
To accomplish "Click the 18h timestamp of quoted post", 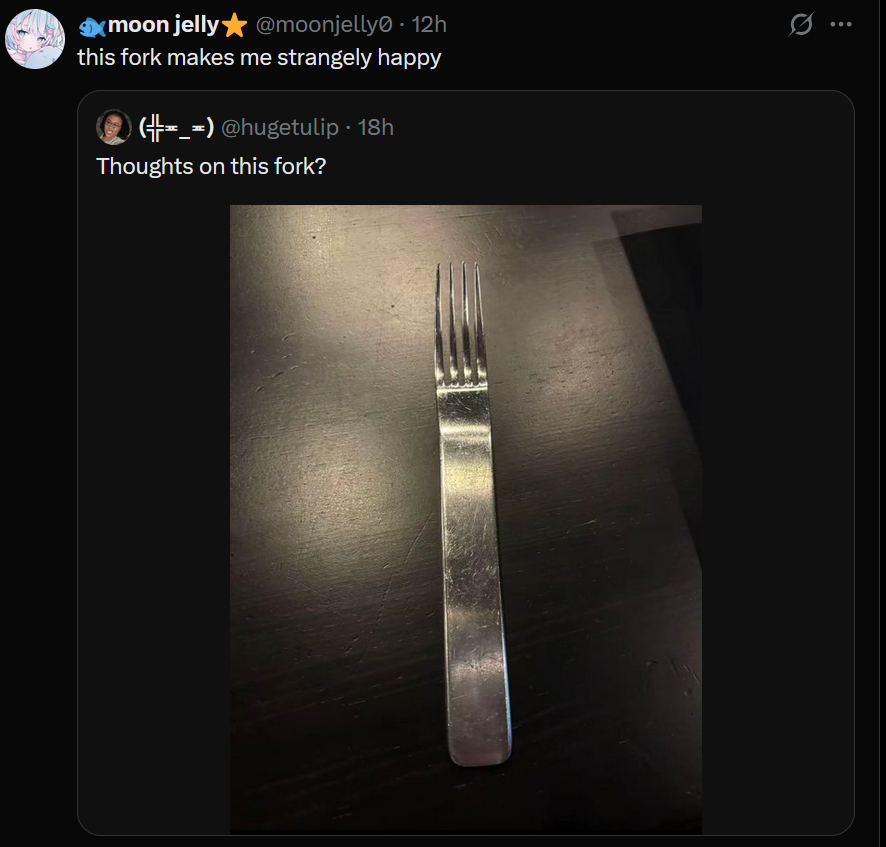I will coord(375,127).
